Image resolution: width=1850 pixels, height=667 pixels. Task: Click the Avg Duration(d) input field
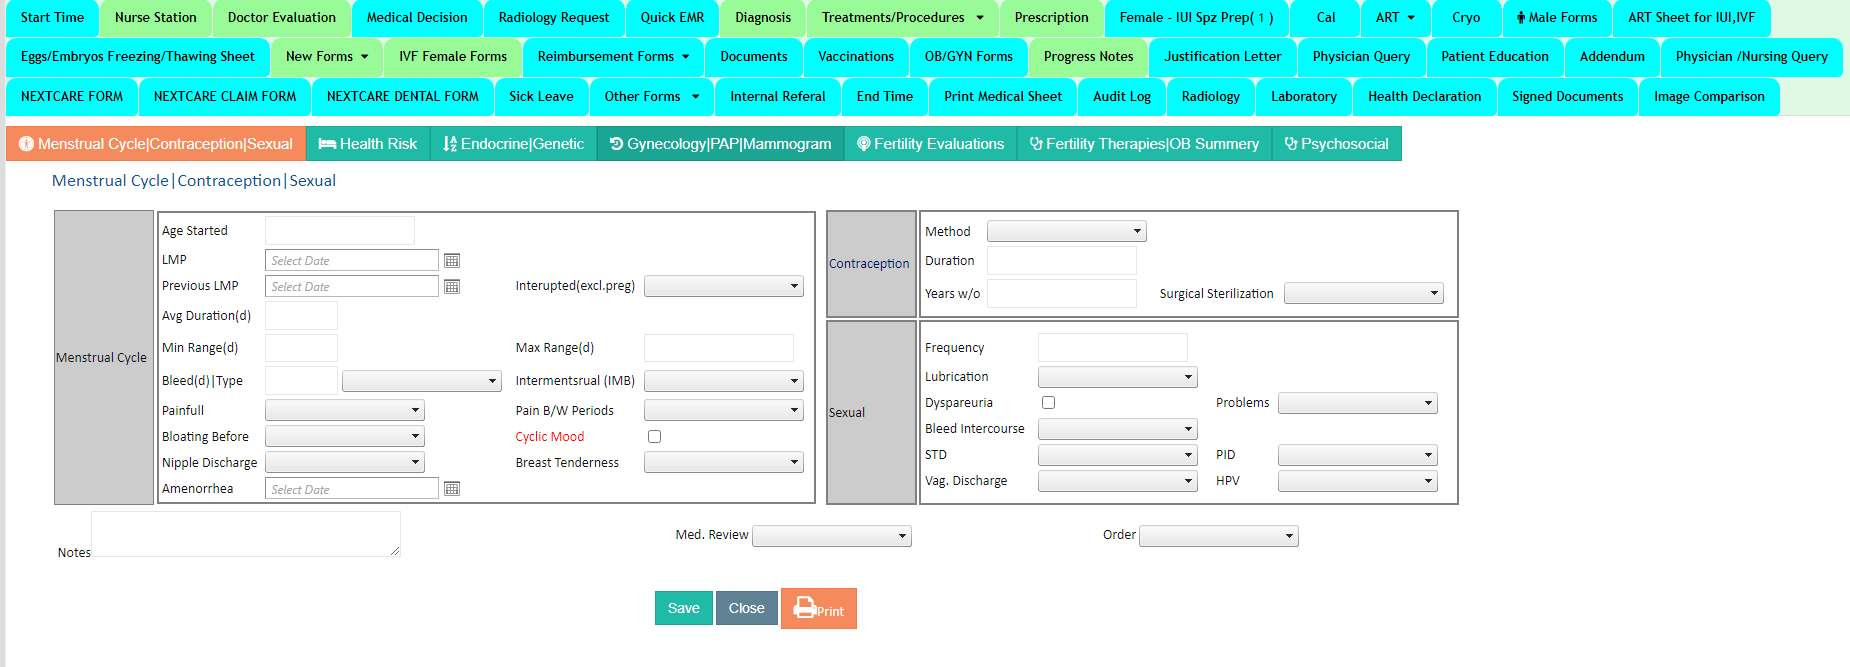pos(301,316)
